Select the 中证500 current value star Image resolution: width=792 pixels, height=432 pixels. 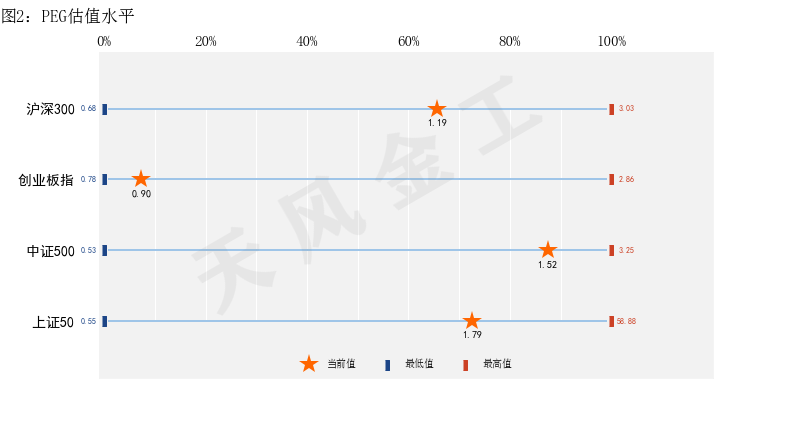tap(548, 250)
